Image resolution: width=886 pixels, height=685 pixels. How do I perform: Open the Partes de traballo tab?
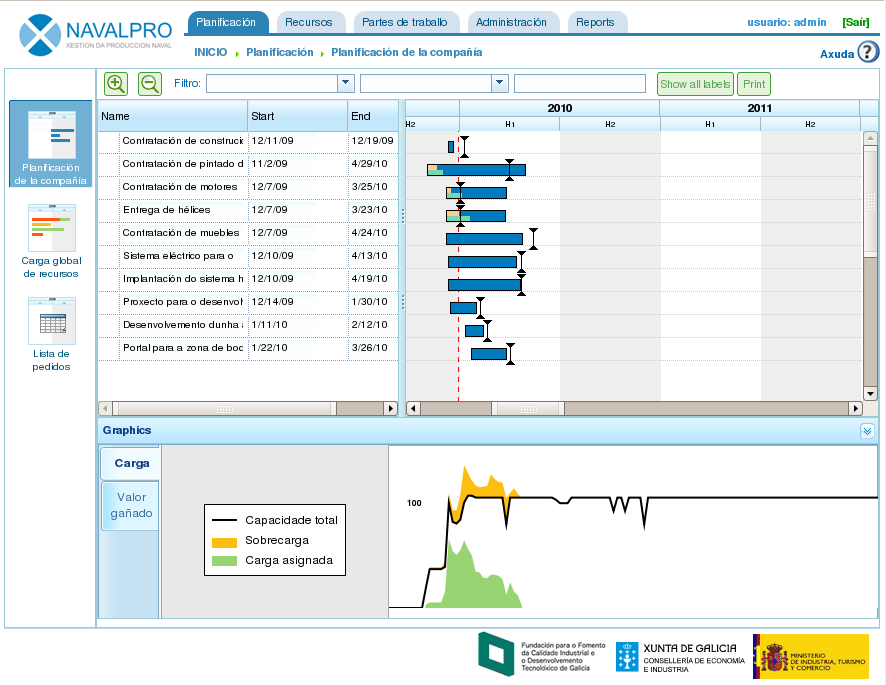tap(407, 22)
